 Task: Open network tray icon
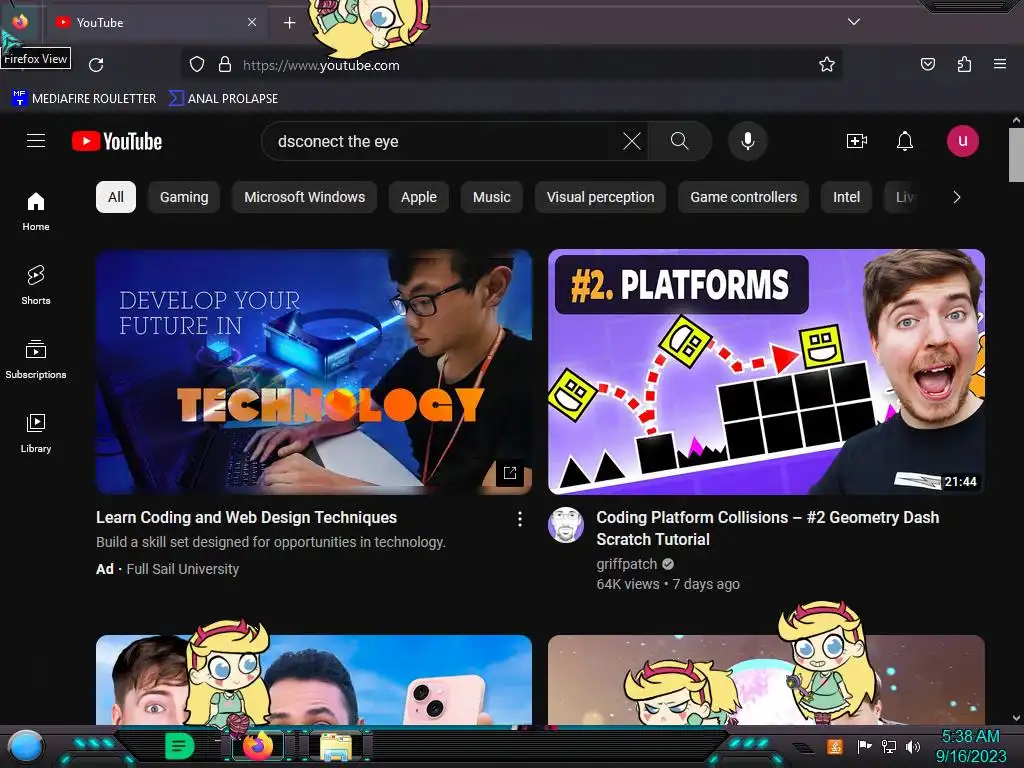point(889,746)
